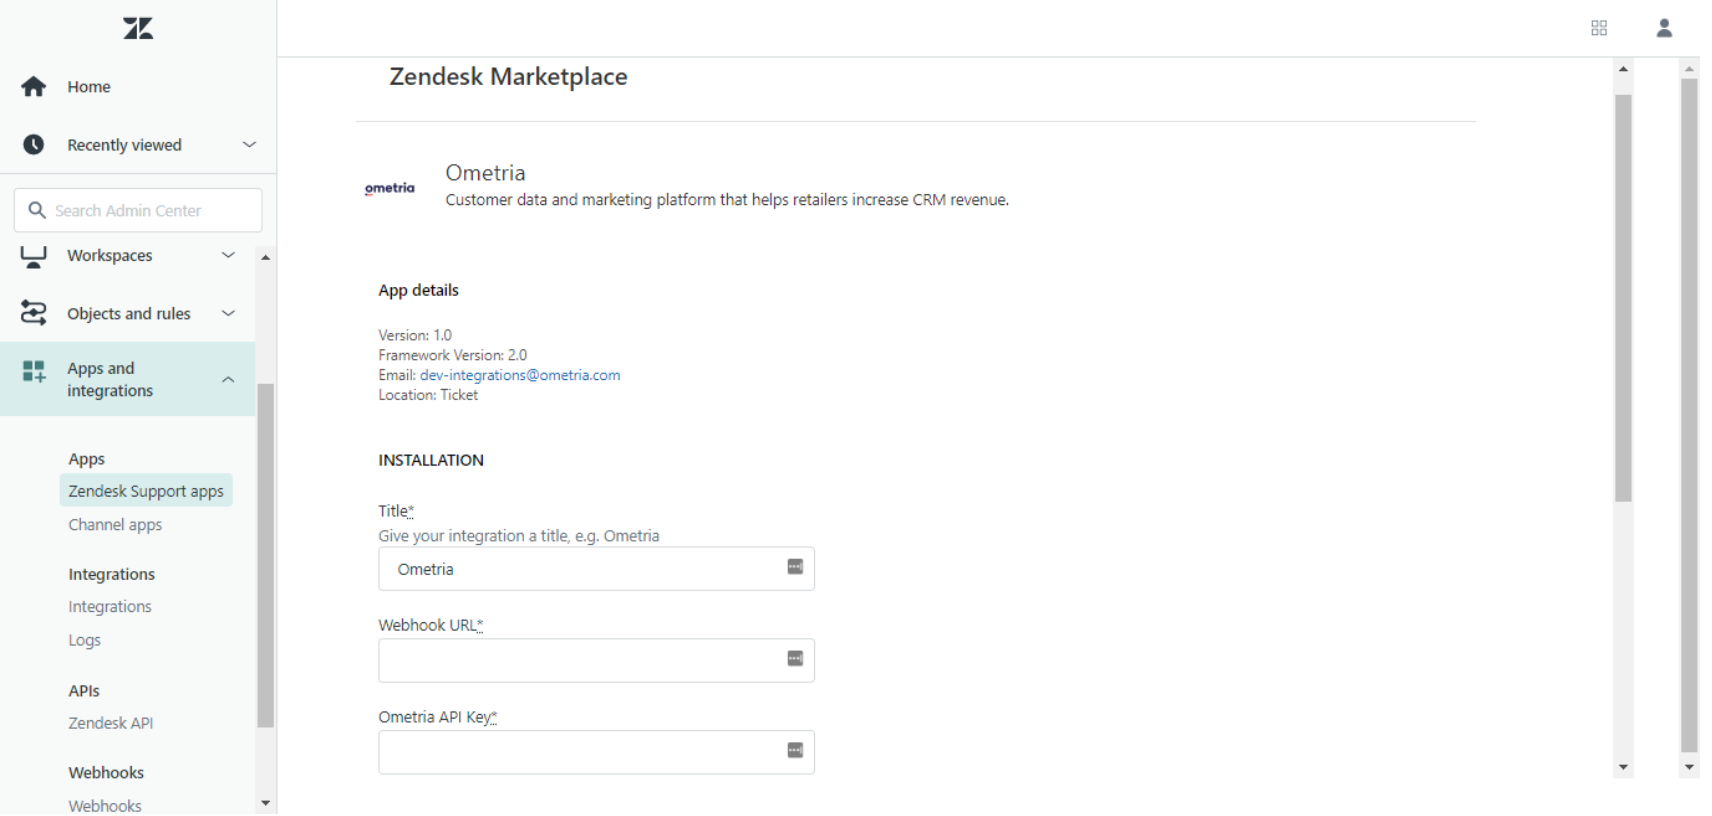
Task: Collapse the Apps and integrations chevron
Action: click(x=228, y=380)
